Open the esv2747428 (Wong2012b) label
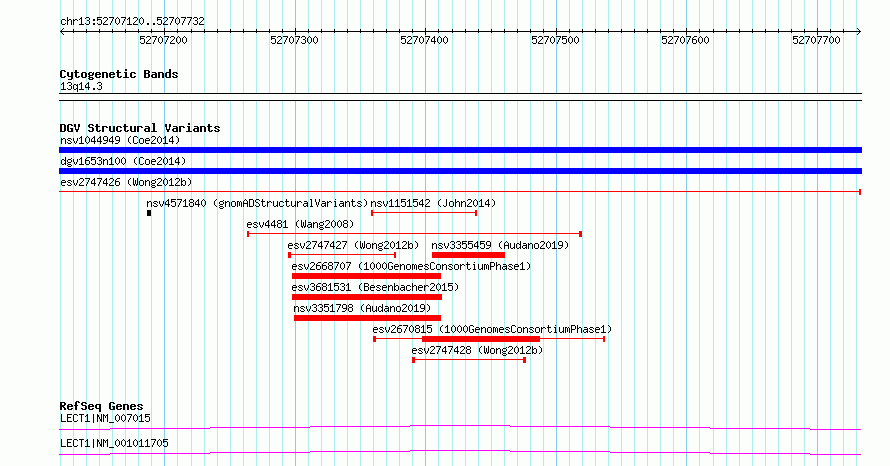 coord(477,350)
